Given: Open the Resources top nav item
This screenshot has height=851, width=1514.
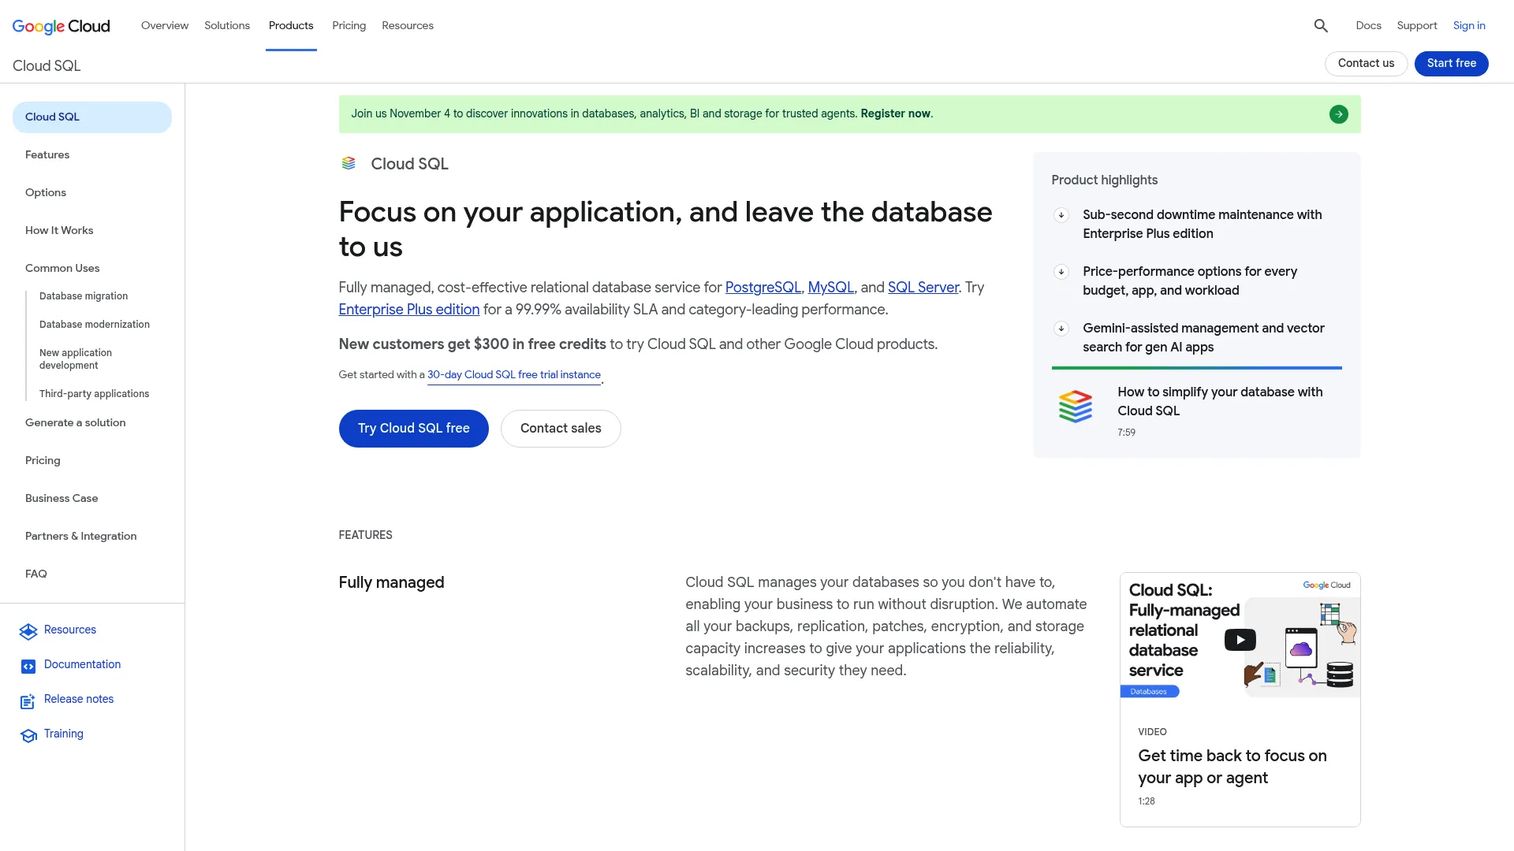Looking at the screenshot, I should pyautogui.click(x=408, y=26).
